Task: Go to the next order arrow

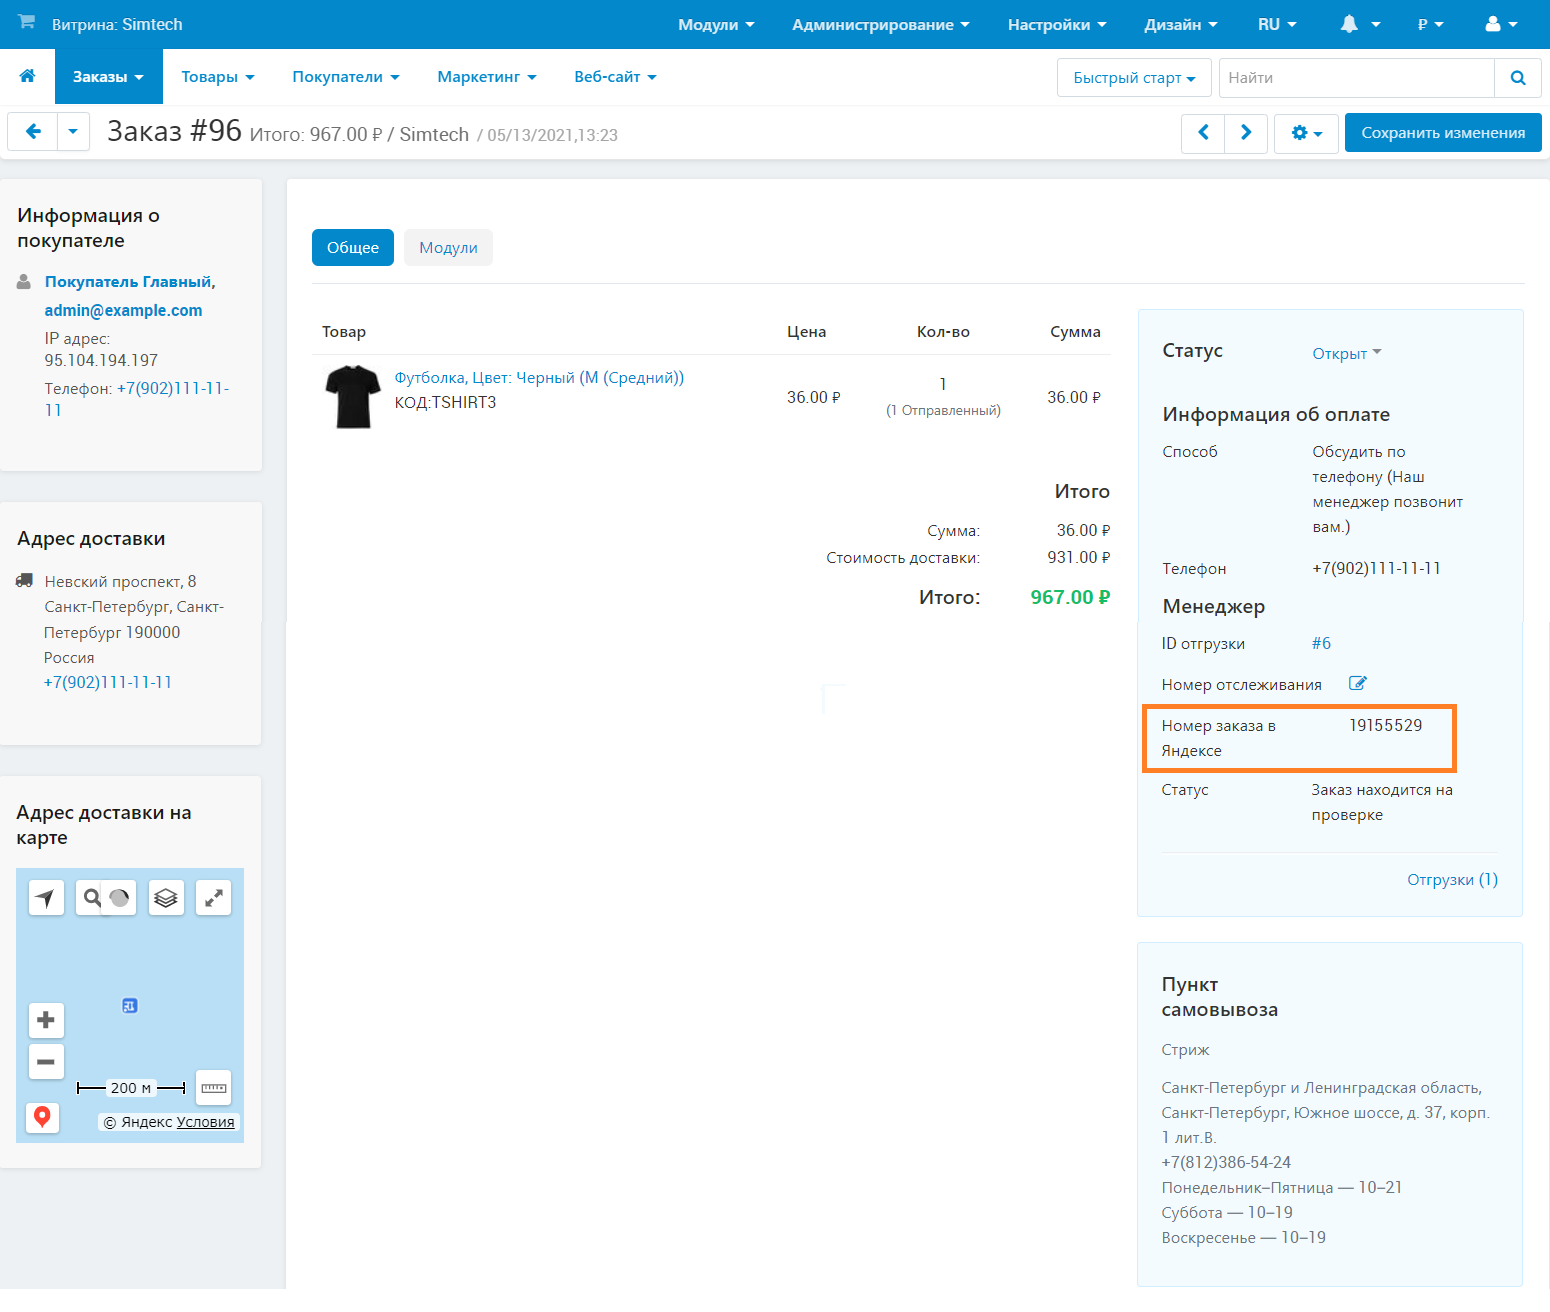Action: 1246,133
